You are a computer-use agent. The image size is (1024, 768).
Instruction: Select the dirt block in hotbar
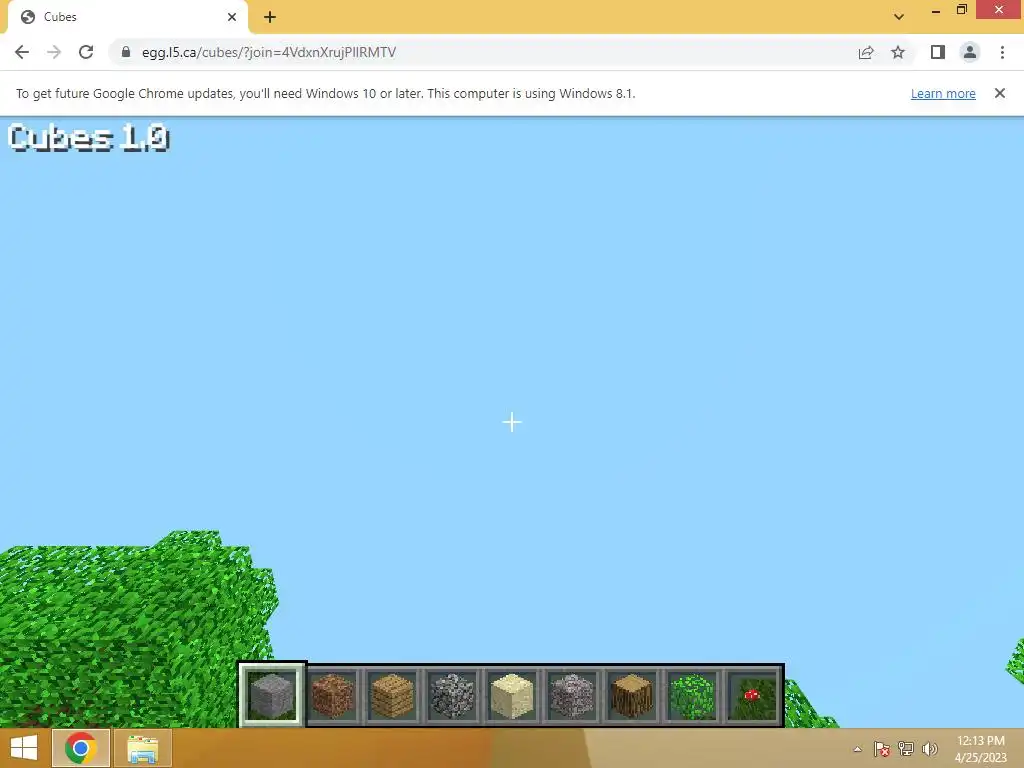(332, 696)
